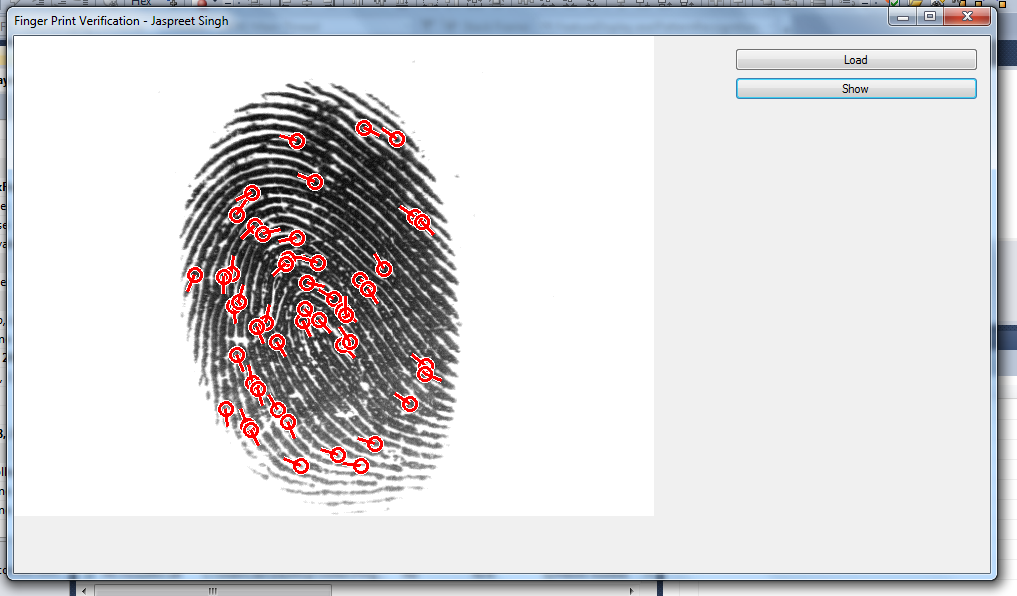
Task: Select the topmost red minutia circle
Action: coord(365,128)
